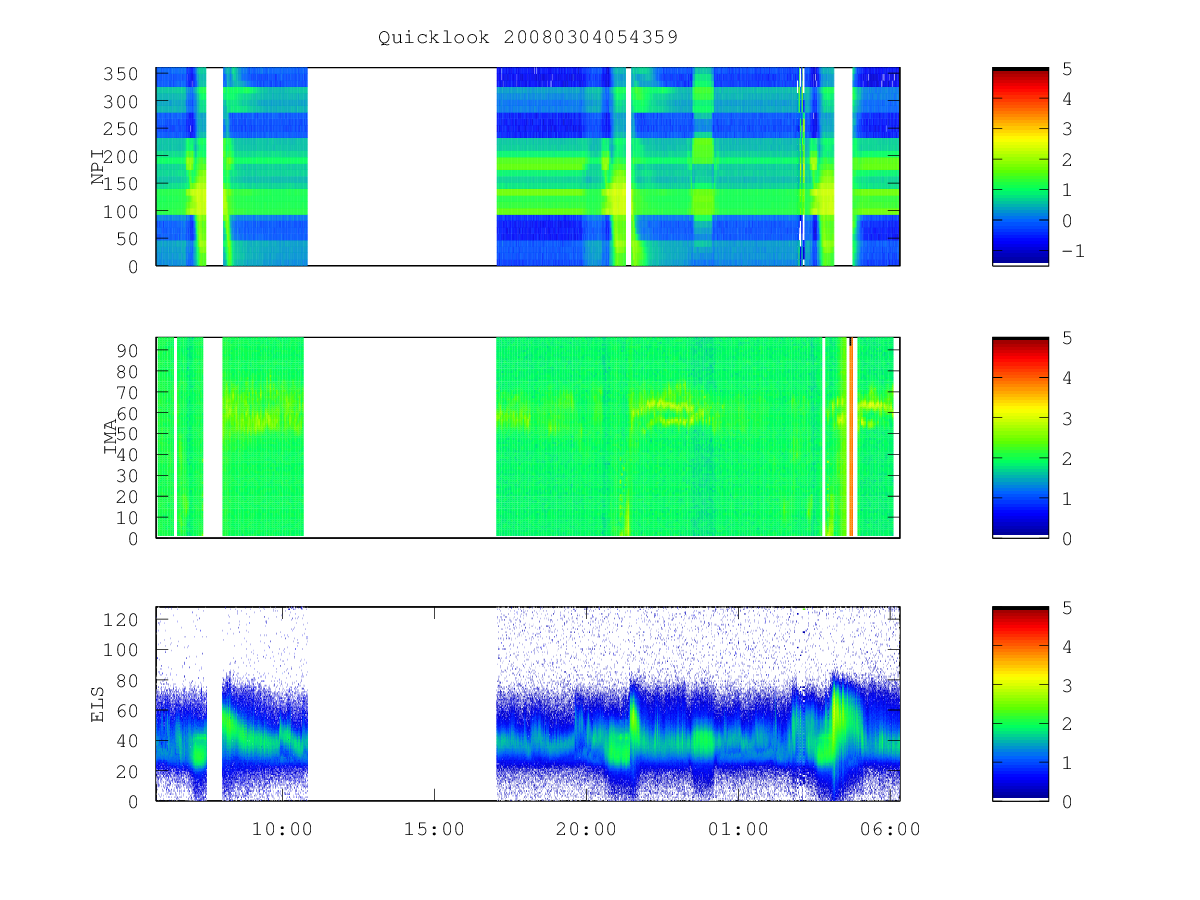Image resolution: width=1200 pixels, height=900 pixels.
Task: Click the 06:00 time axis label
Action: coord(890,830)
